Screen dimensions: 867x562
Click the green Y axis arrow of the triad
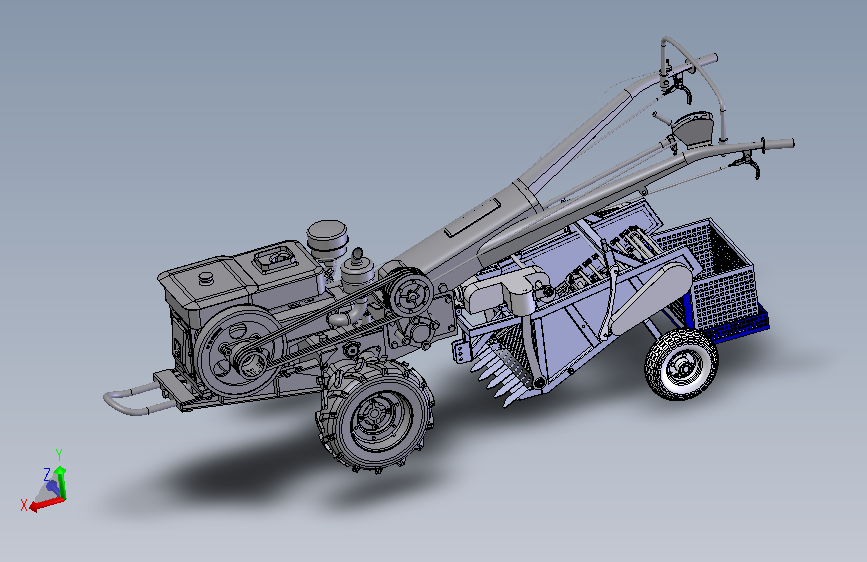click(x=61, y=482)
